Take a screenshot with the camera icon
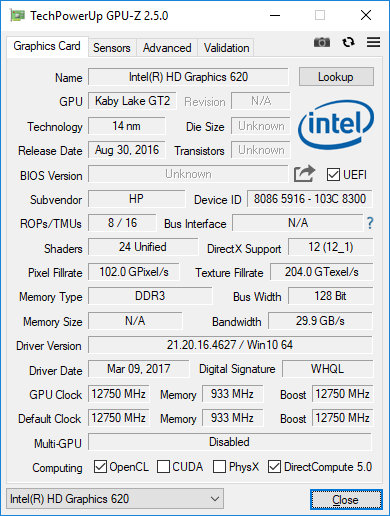 pos(322,42)
